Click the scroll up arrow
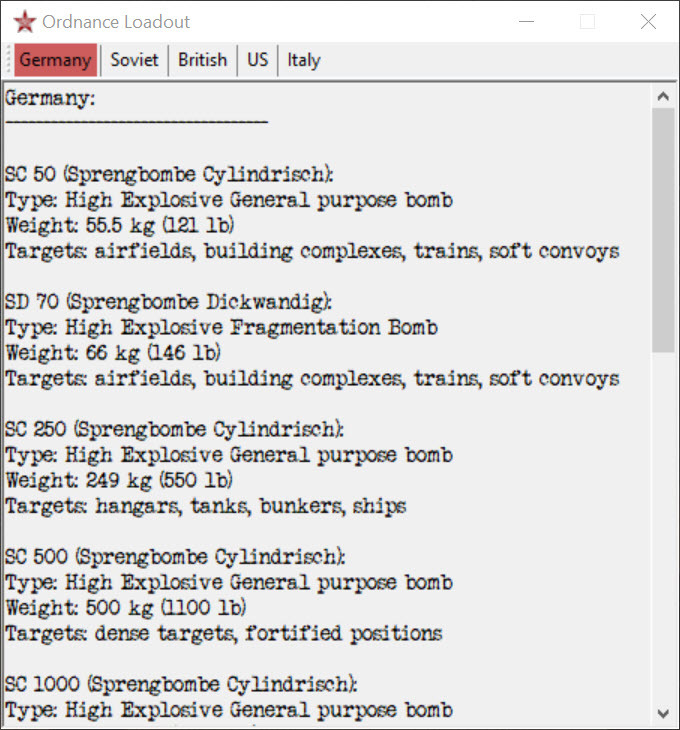This screenshot has height=730, width=680. click(662, 97)
